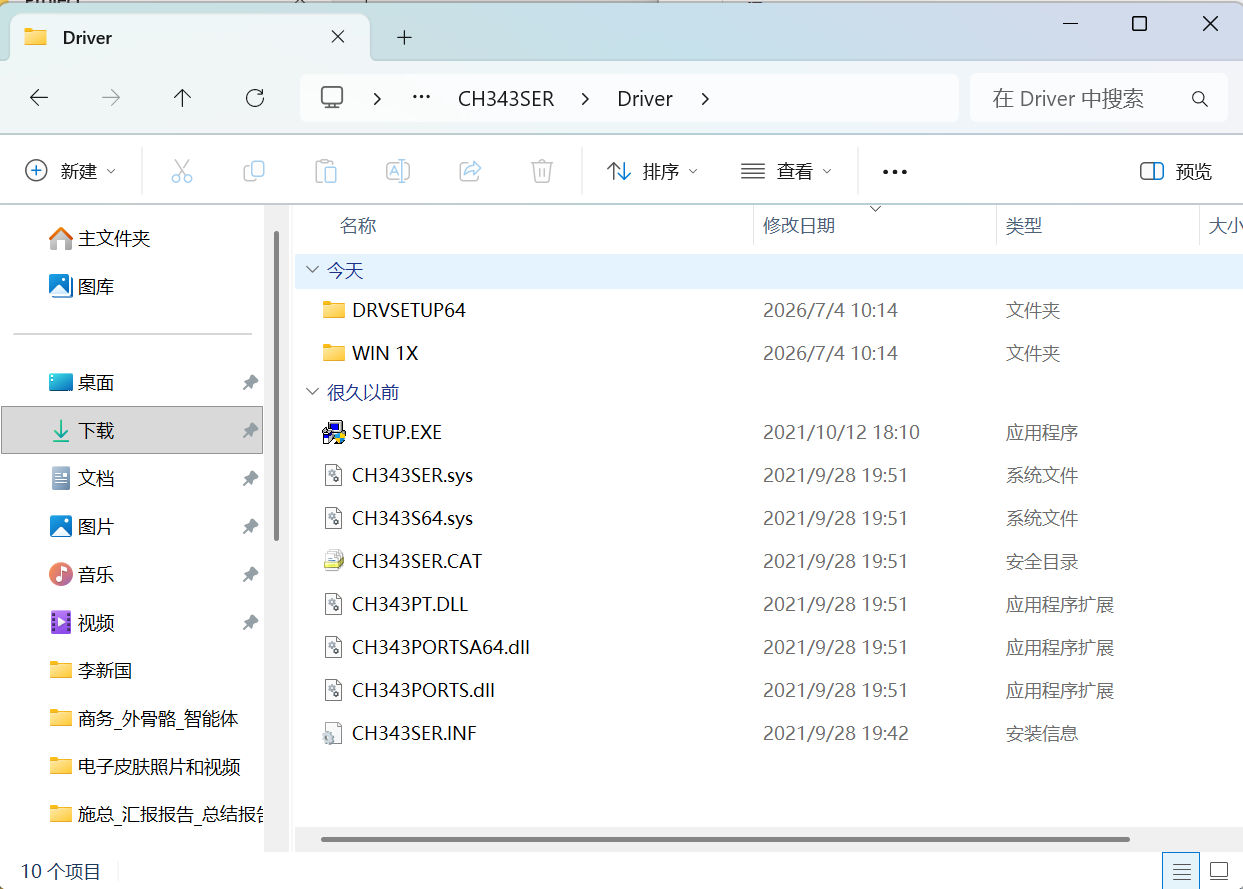Image resolution: width=1243 pixels, height=889 pixels.
Task: Click the This PC monitor icon in address bar
Action: [x=332, y=98]
